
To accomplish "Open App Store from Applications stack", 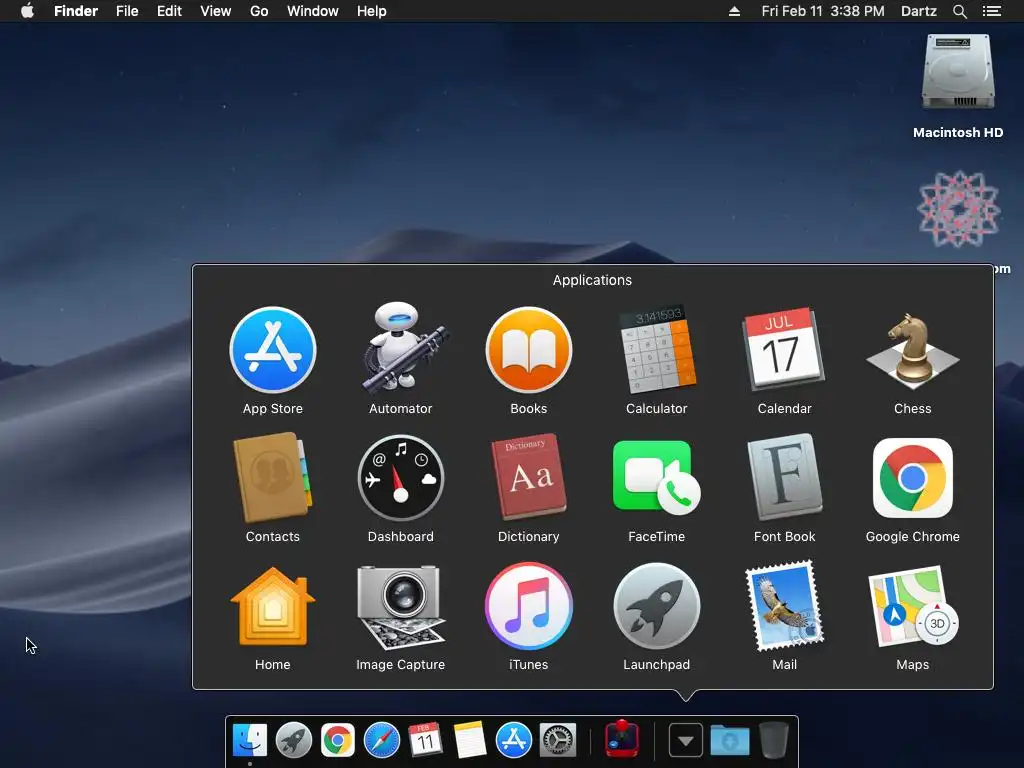I will pos(273,350).
